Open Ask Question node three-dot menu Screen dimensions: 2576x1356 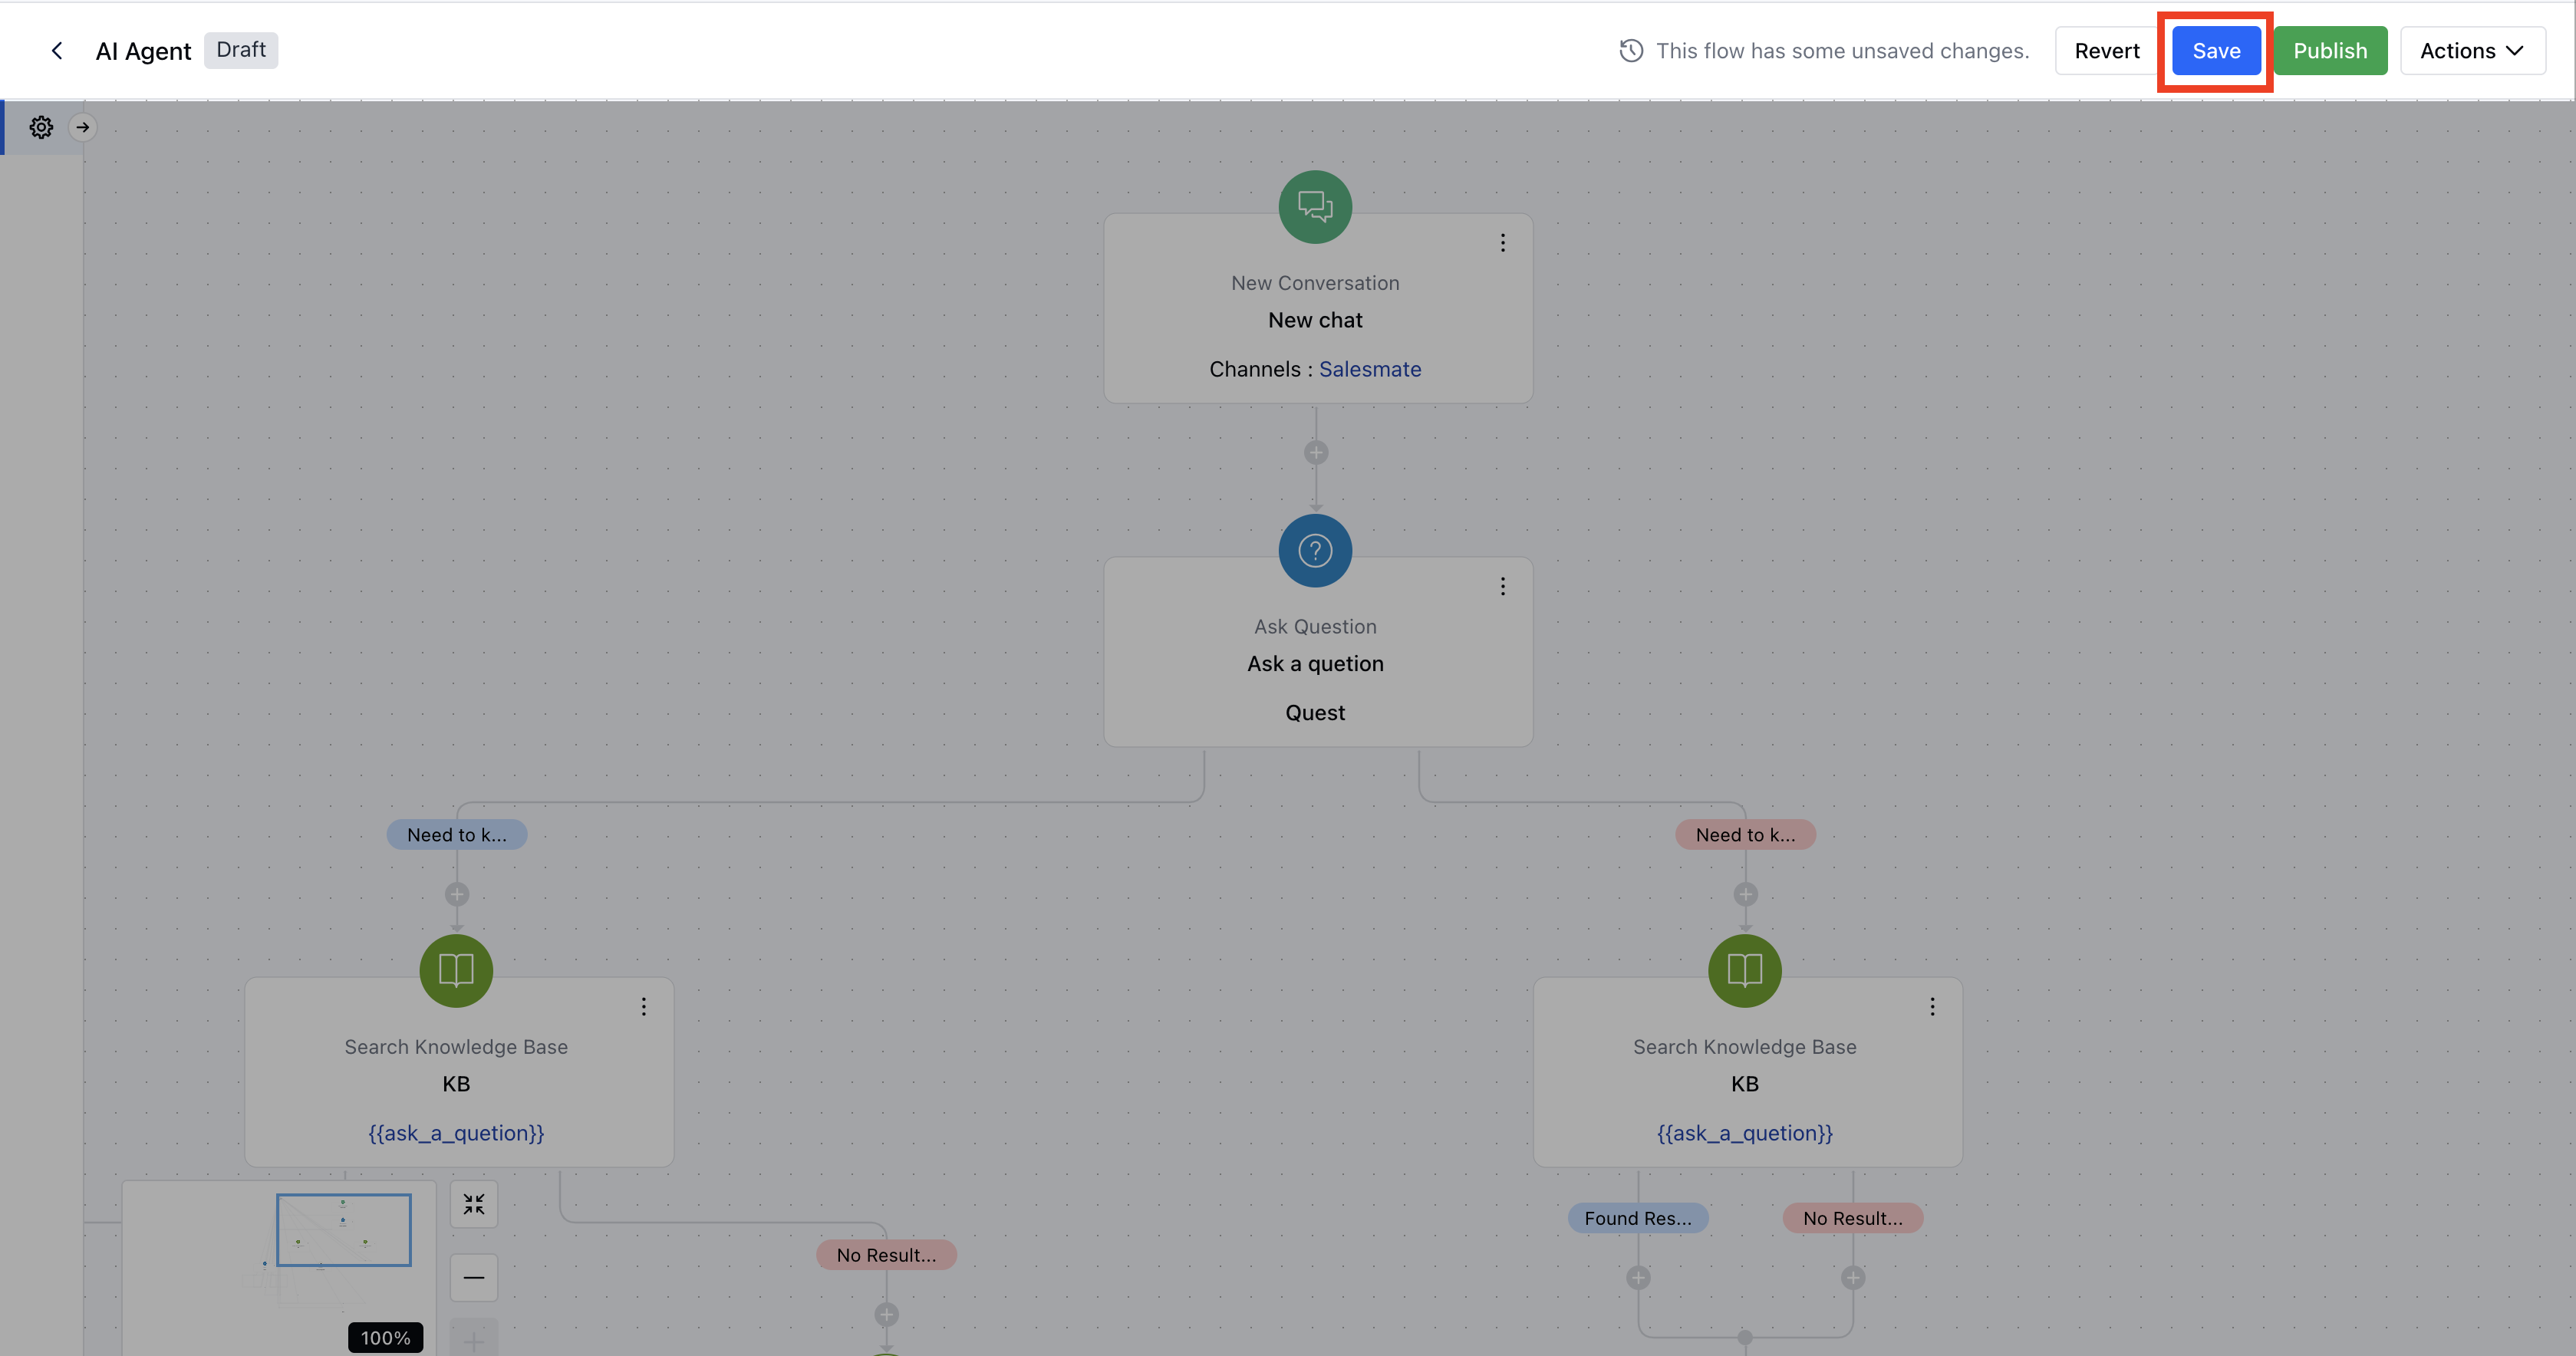click(x=1502, y=587)
